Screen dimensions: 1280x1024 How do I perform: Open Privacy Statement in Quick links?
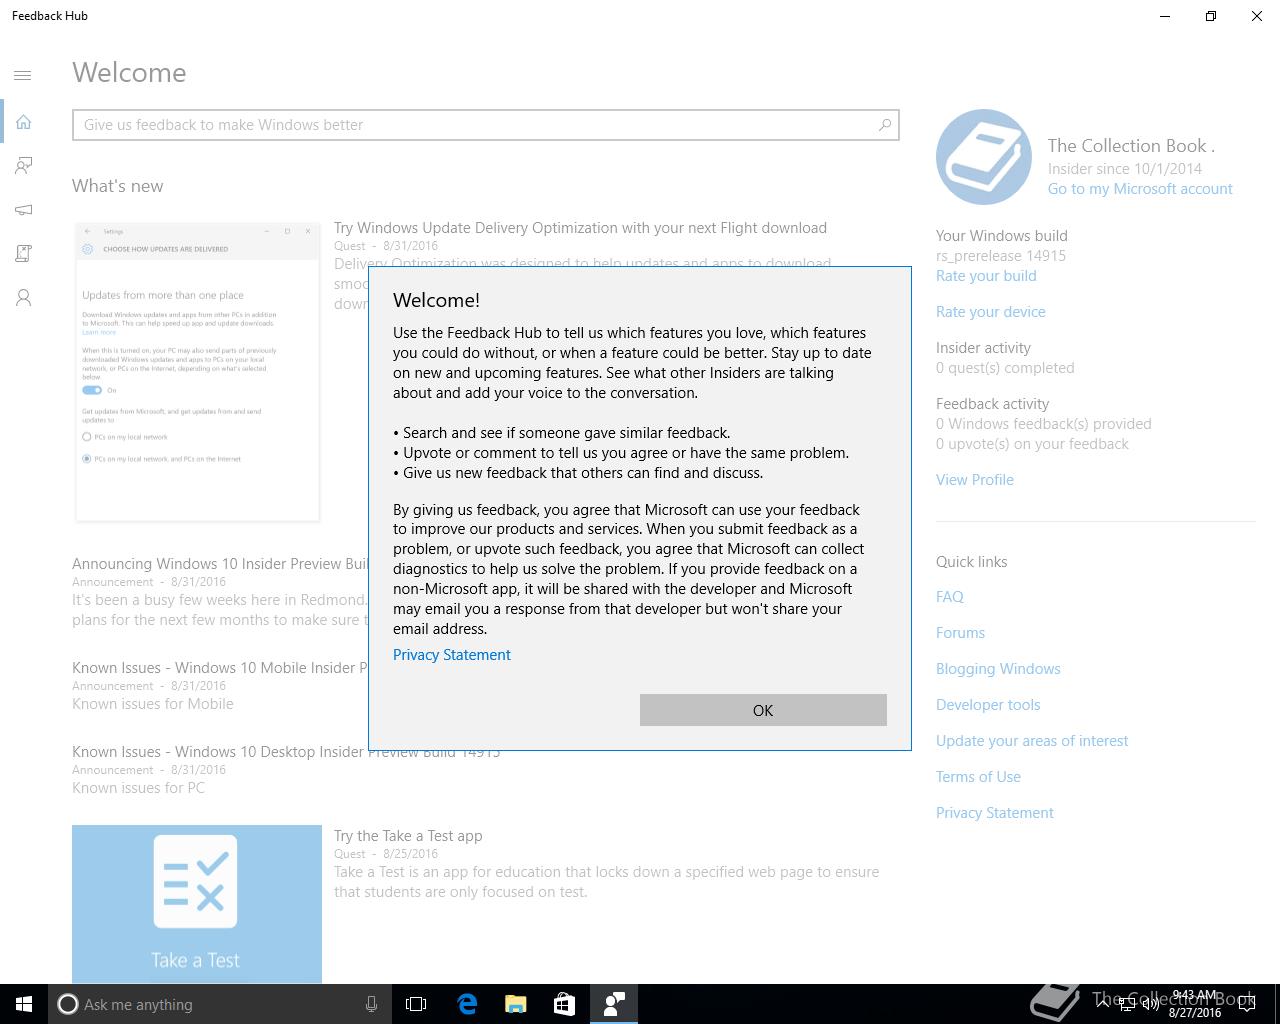coord(995,813)
